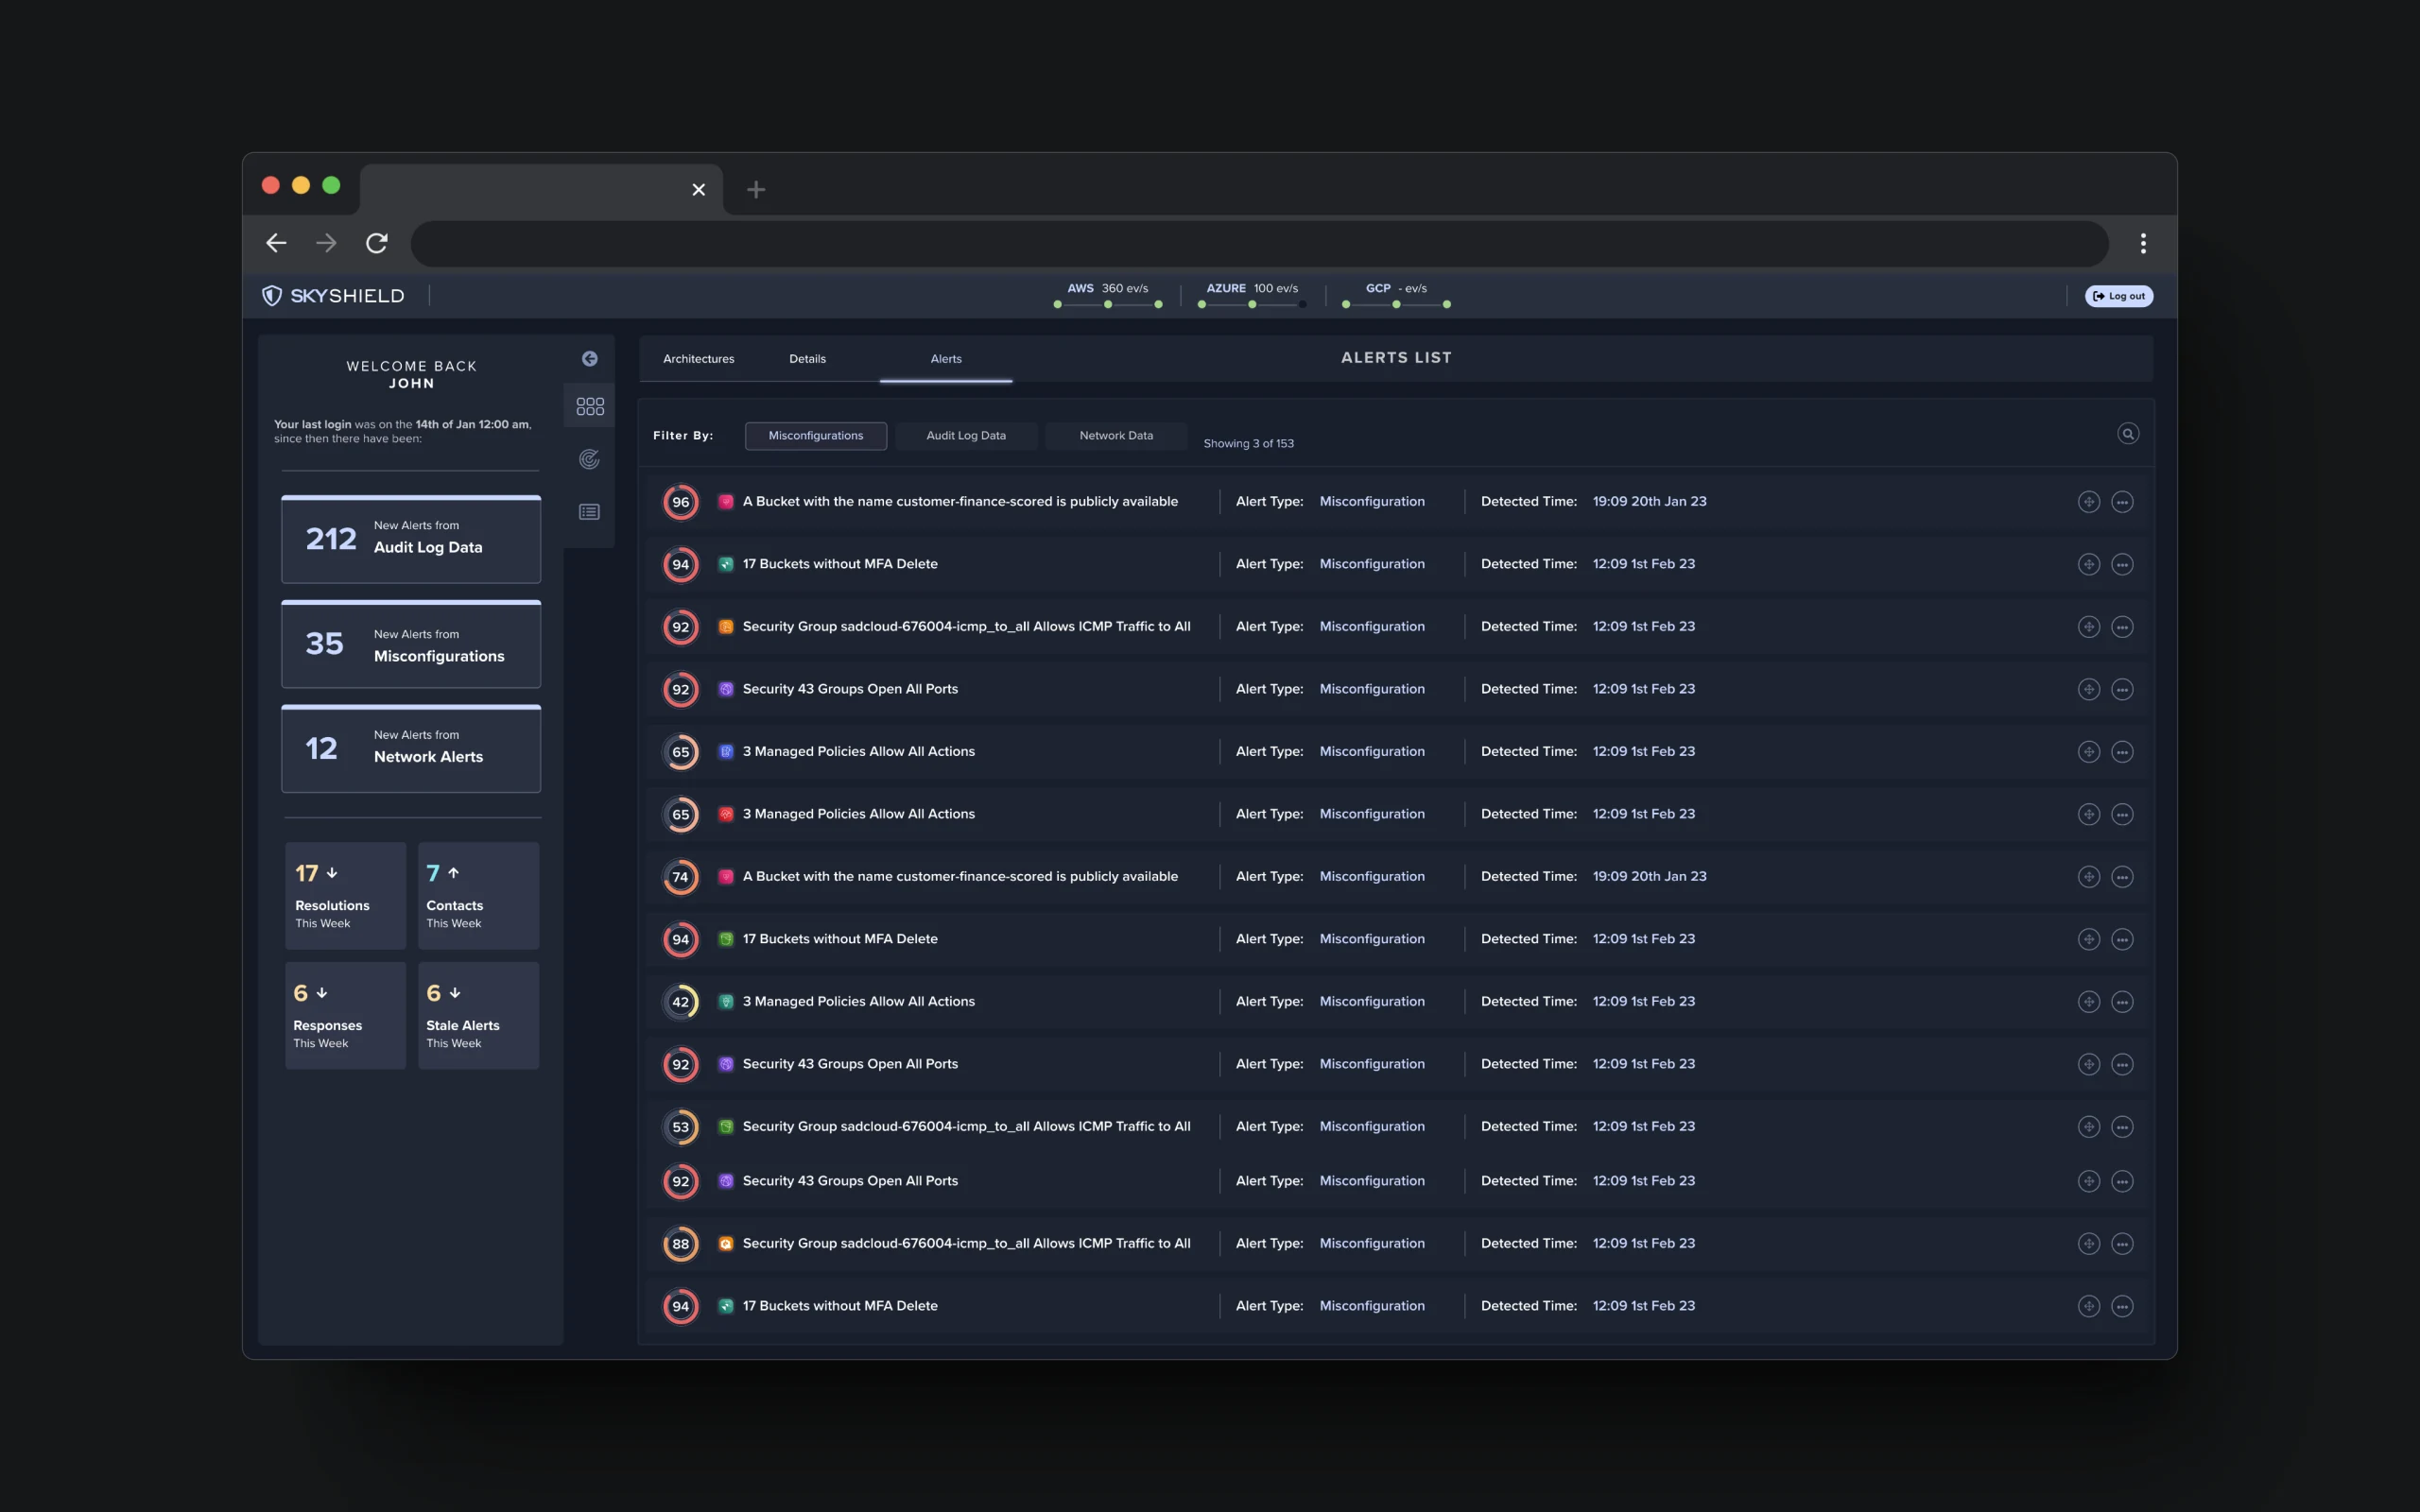The width and height of the screenshot is (2420, 1512).
Task: Open more options on score 53 row
Action: click(x=2122, y=1127)
